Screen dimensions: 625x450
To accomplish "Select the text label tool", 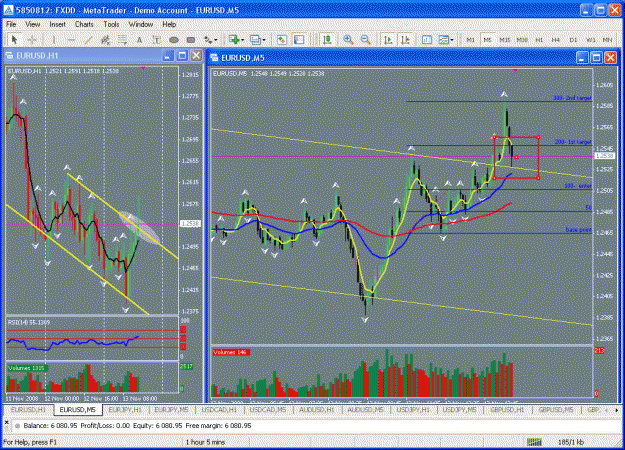I will [x=157, y=39].
